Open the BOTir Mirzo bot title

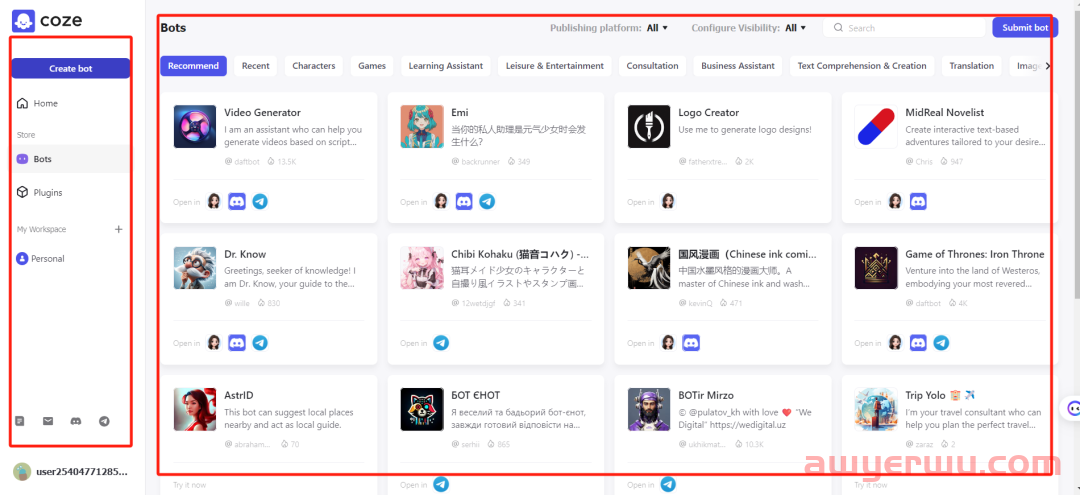point(706,395)
